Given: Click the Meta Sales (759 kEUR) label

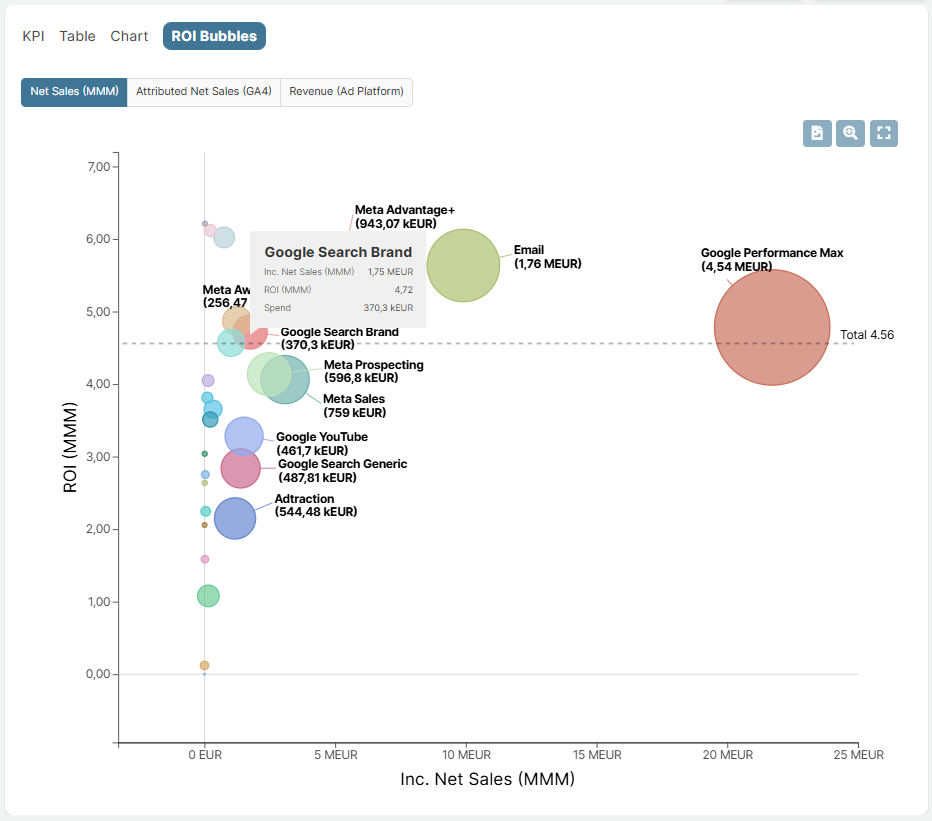Looking at the screenshot, I should click(354, 405).
